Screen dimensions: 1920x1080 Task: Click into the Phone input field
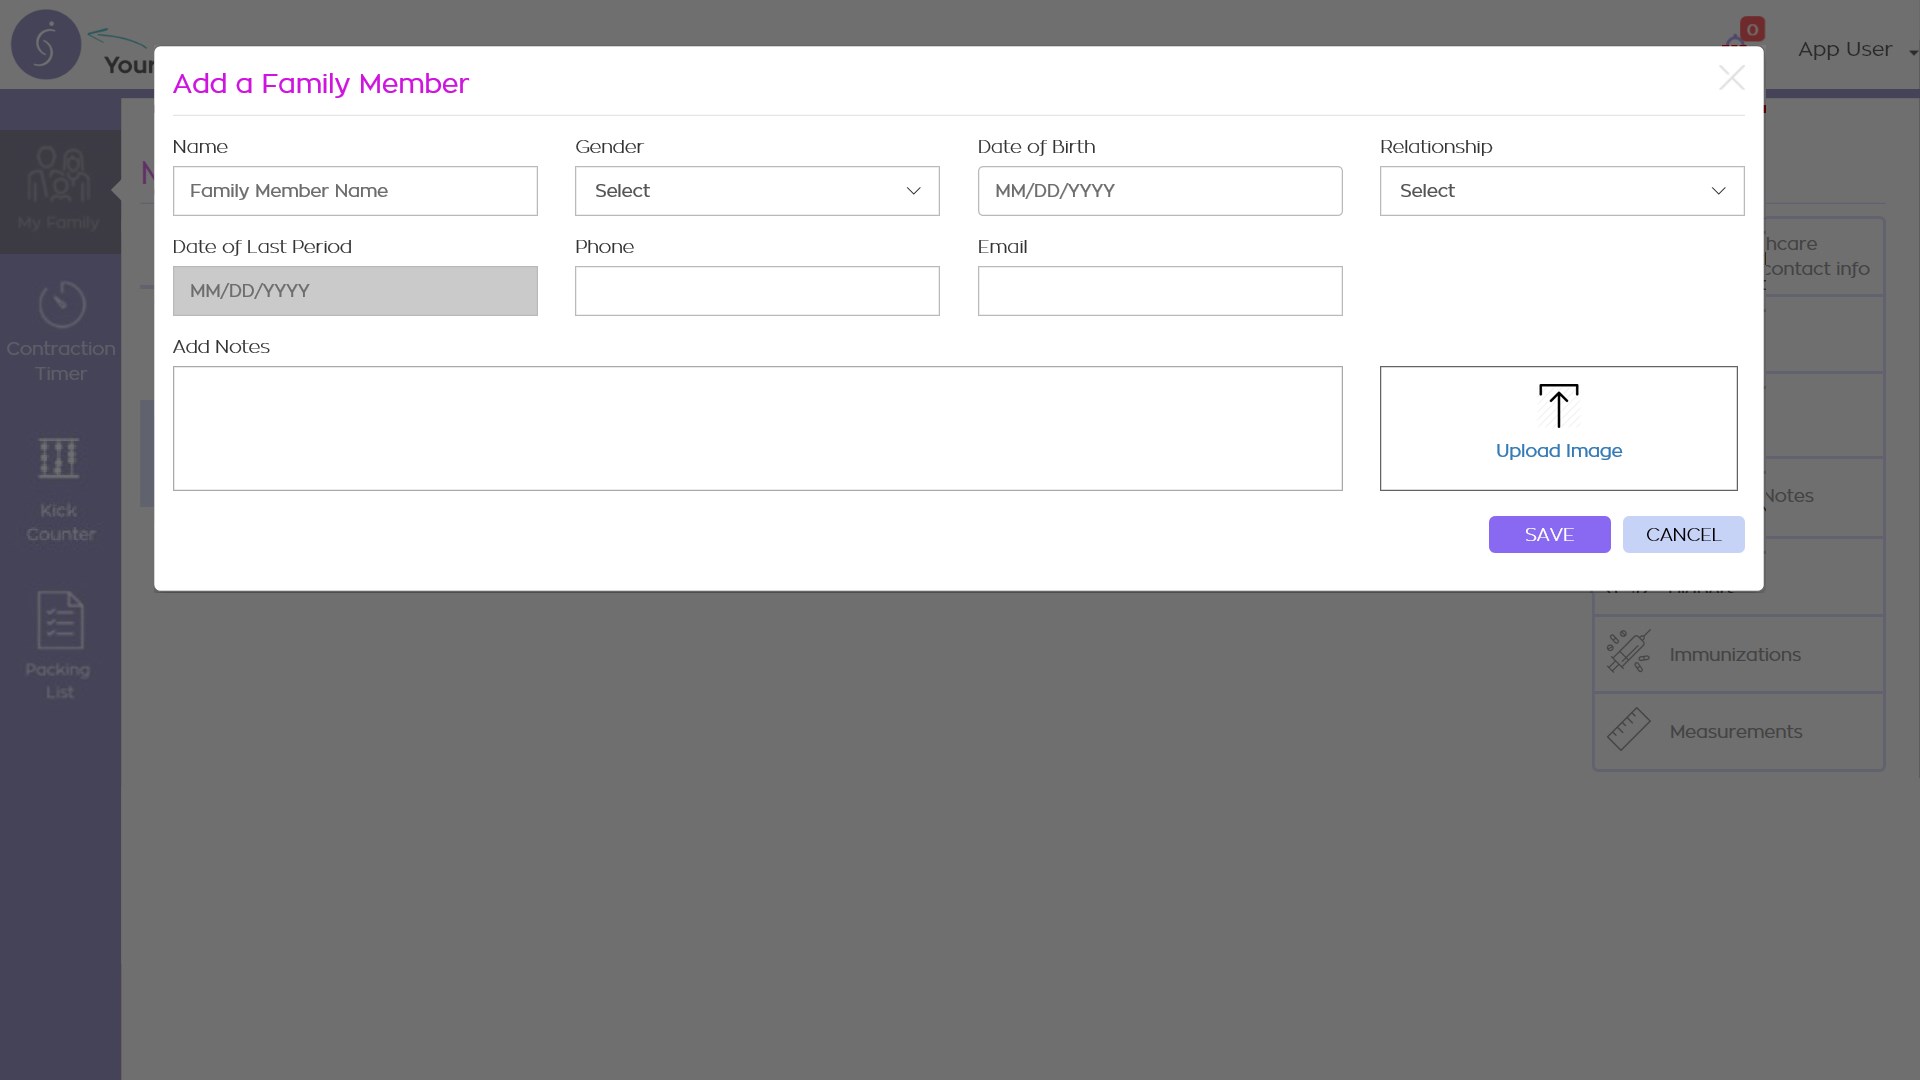pos(757,291)
